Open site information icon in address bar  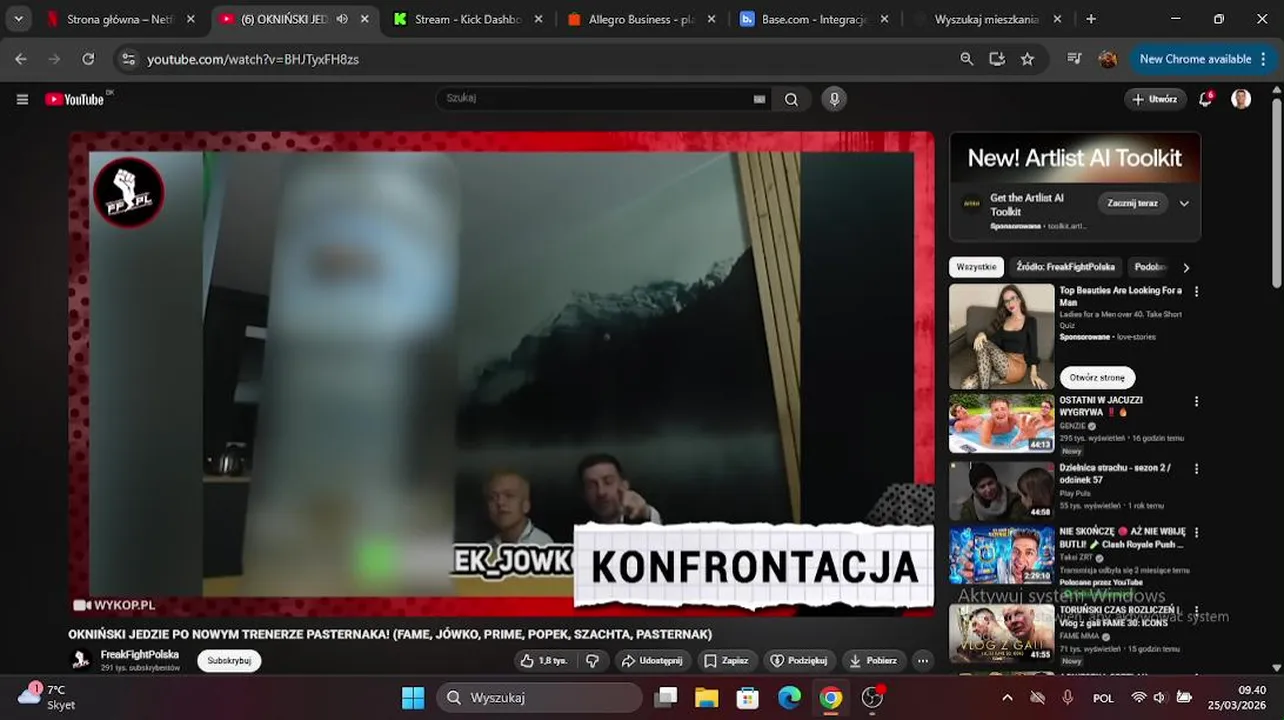pyautogui.click(x=128, y=59)
